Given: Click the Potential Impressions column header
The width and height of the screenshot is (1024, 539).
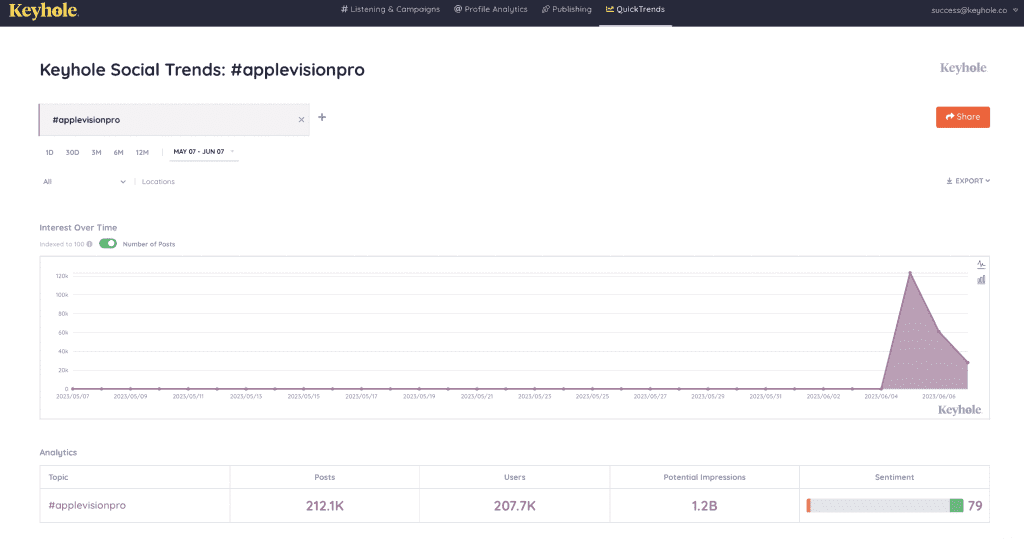Looking at the screenshot, I should pos(704,477).
